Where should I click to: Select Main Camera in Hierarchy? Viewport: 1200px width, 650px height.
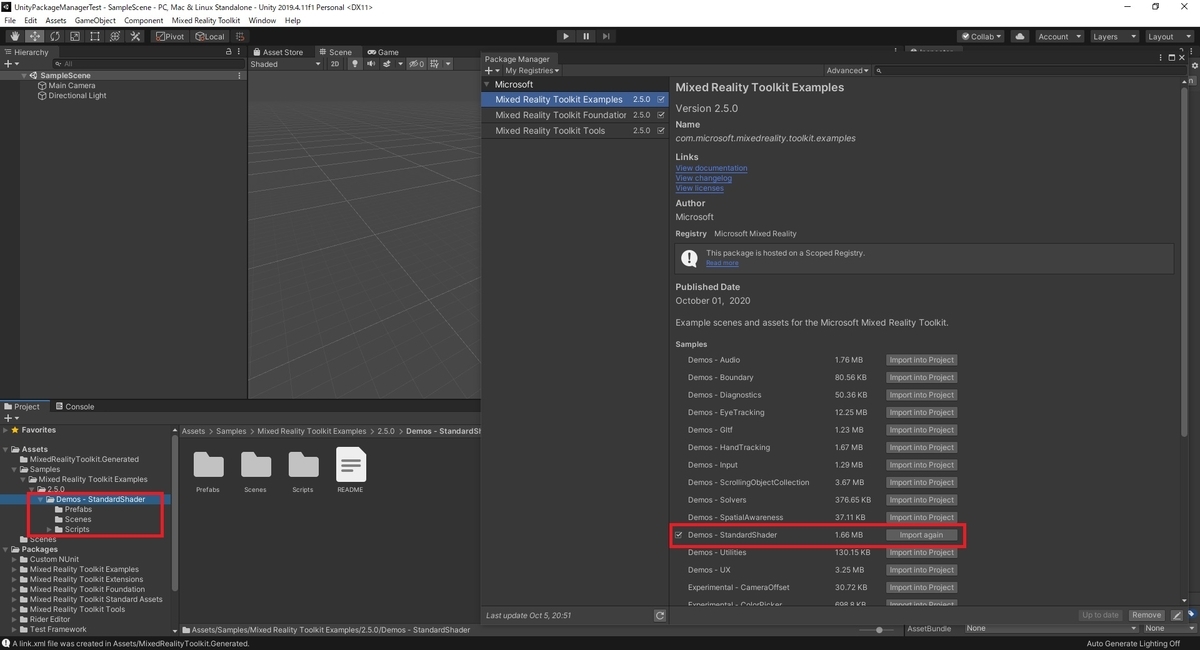(72, 86)
